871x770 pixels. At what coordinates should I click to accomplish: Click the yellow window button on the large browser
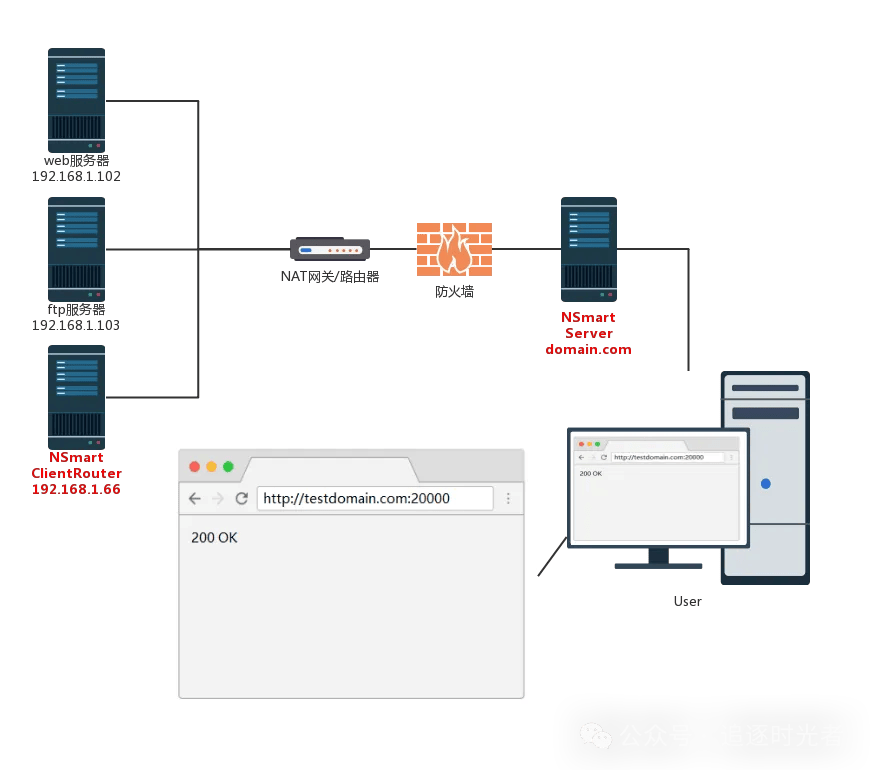[211, 466]
